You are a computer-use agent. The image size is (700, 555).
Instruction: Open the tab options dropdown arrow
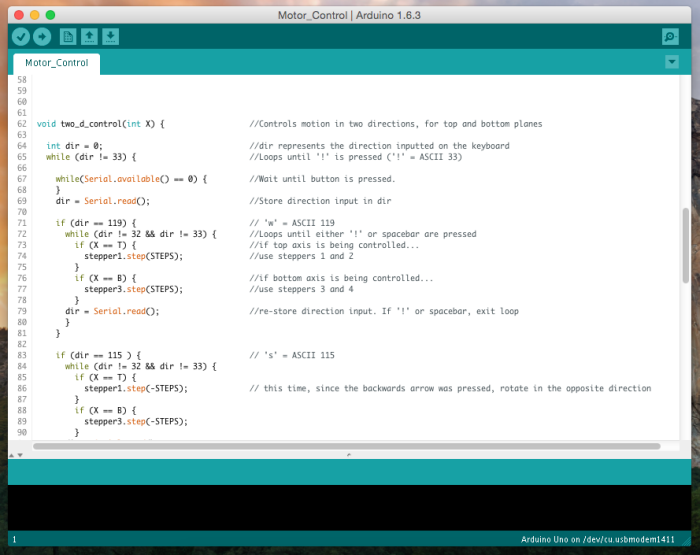(x=672, y=62)
